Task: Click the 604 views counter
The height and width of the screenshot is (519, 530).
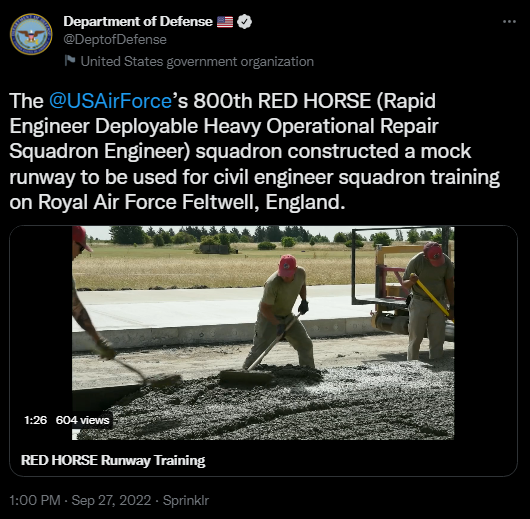Action: (x=82, y=420)
